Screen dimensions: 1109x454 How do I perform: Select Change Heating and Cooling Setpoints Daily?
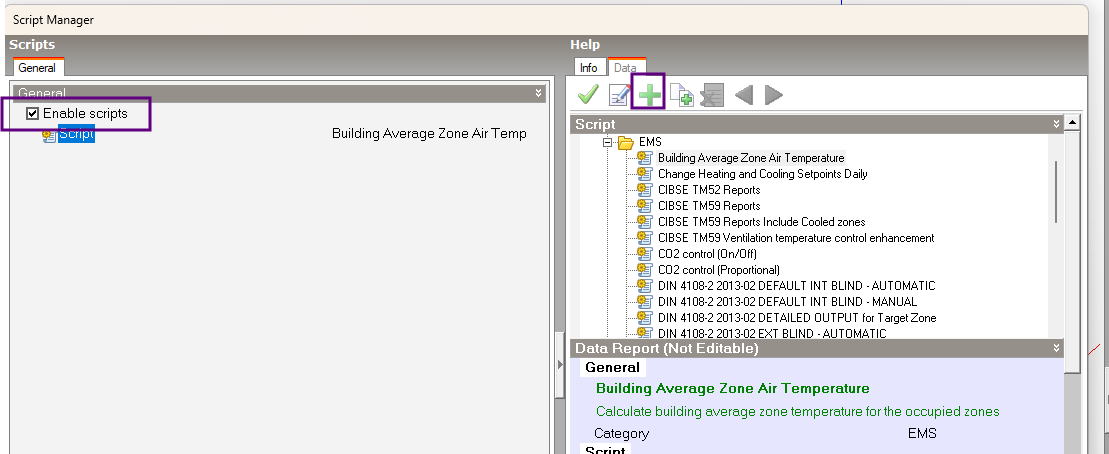(x=762, y=173)
